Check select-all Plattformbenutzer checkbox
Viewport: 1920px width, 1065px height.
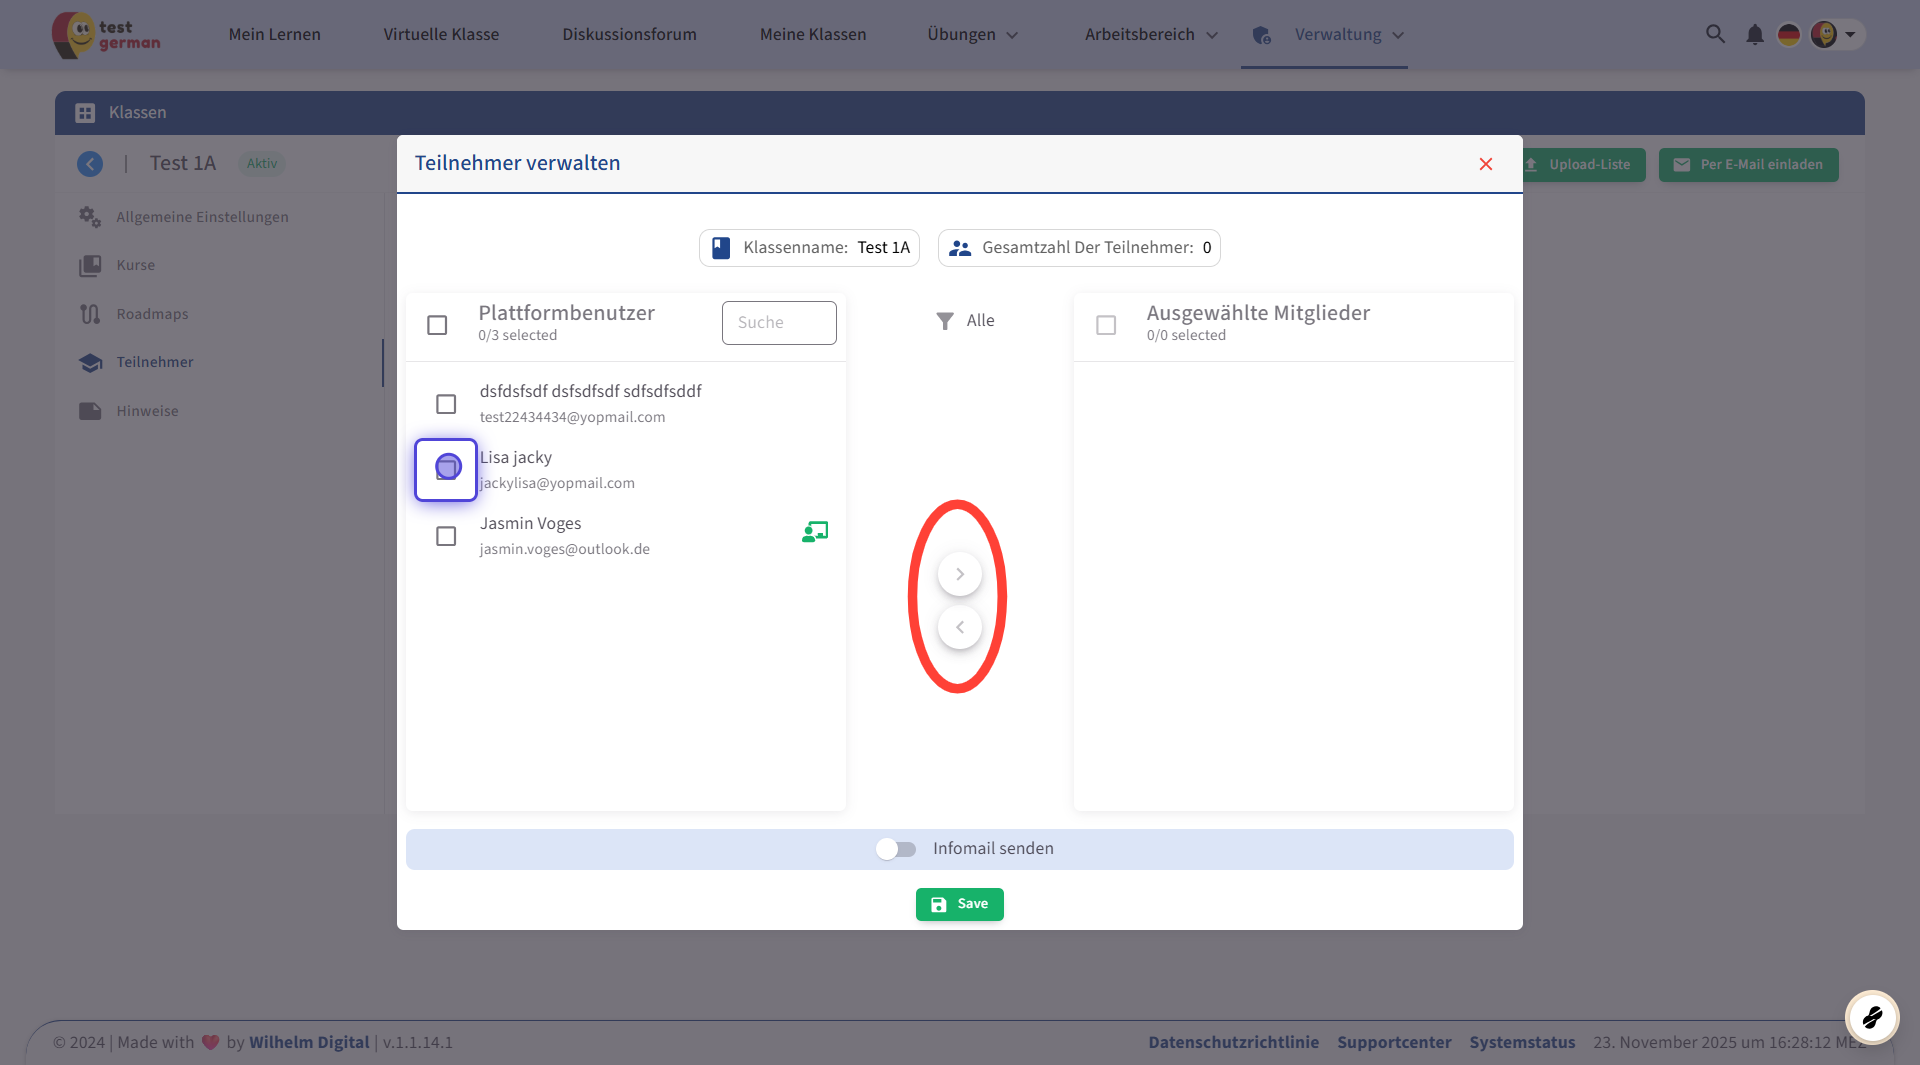tap(437, 325)
